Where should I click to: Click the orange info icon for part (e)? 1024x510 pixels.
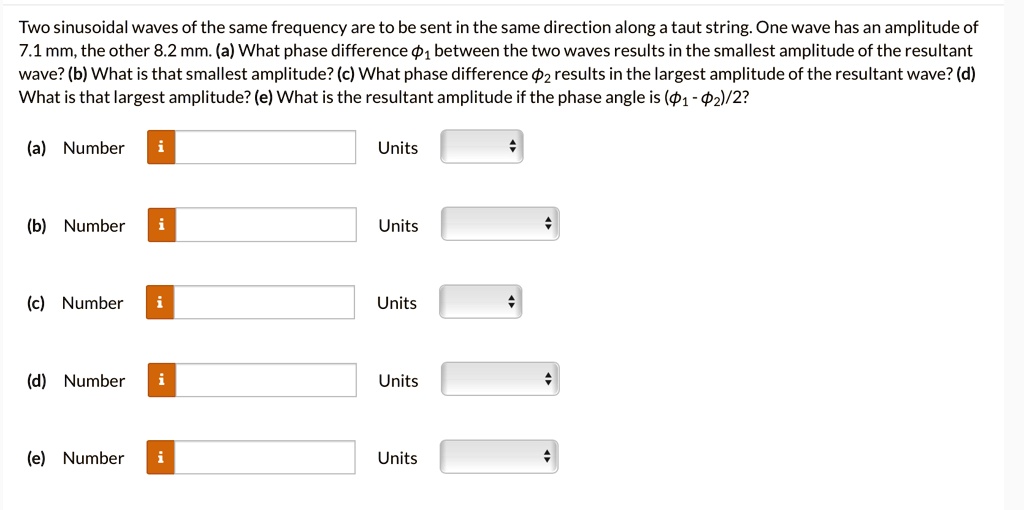click(x=160, y=458)
